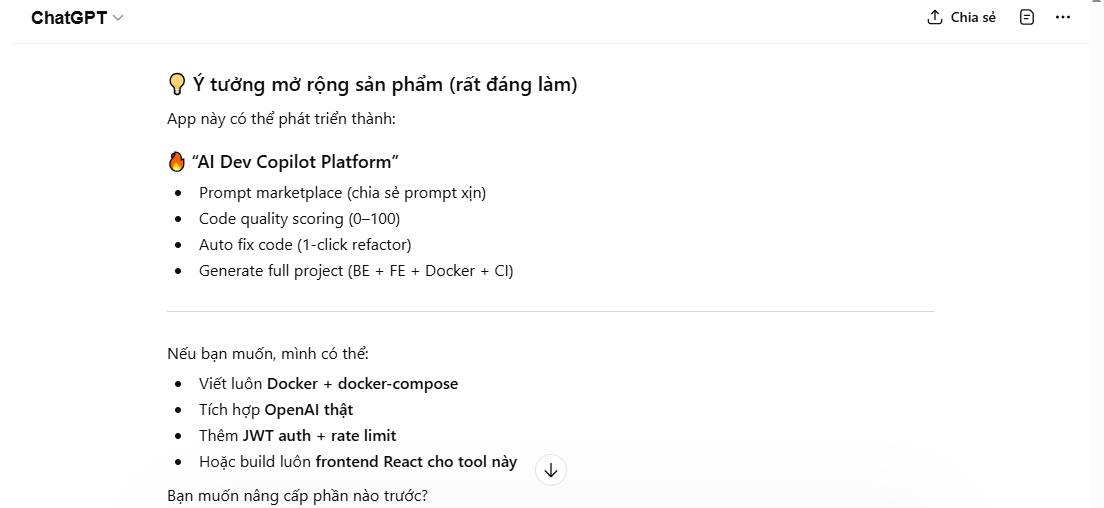Open the document notes icon in header

click(x=1026, y=17)
